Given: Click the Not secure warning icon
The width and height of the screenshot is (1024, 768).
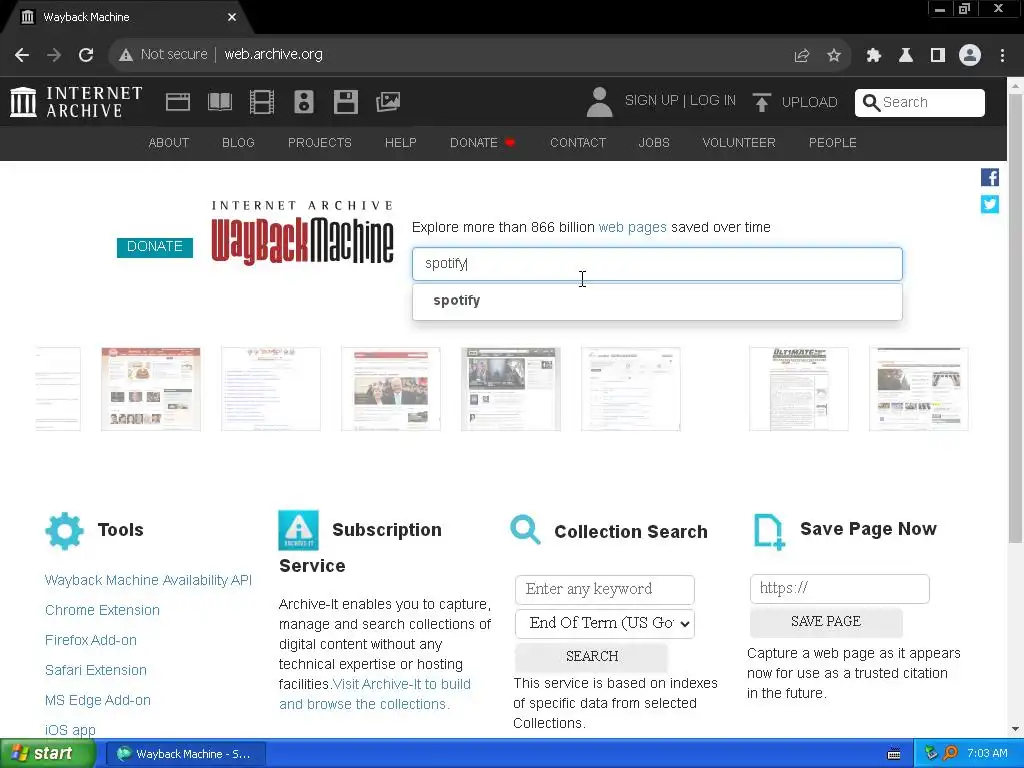Looking at the screenshot, I should [125, 55].
